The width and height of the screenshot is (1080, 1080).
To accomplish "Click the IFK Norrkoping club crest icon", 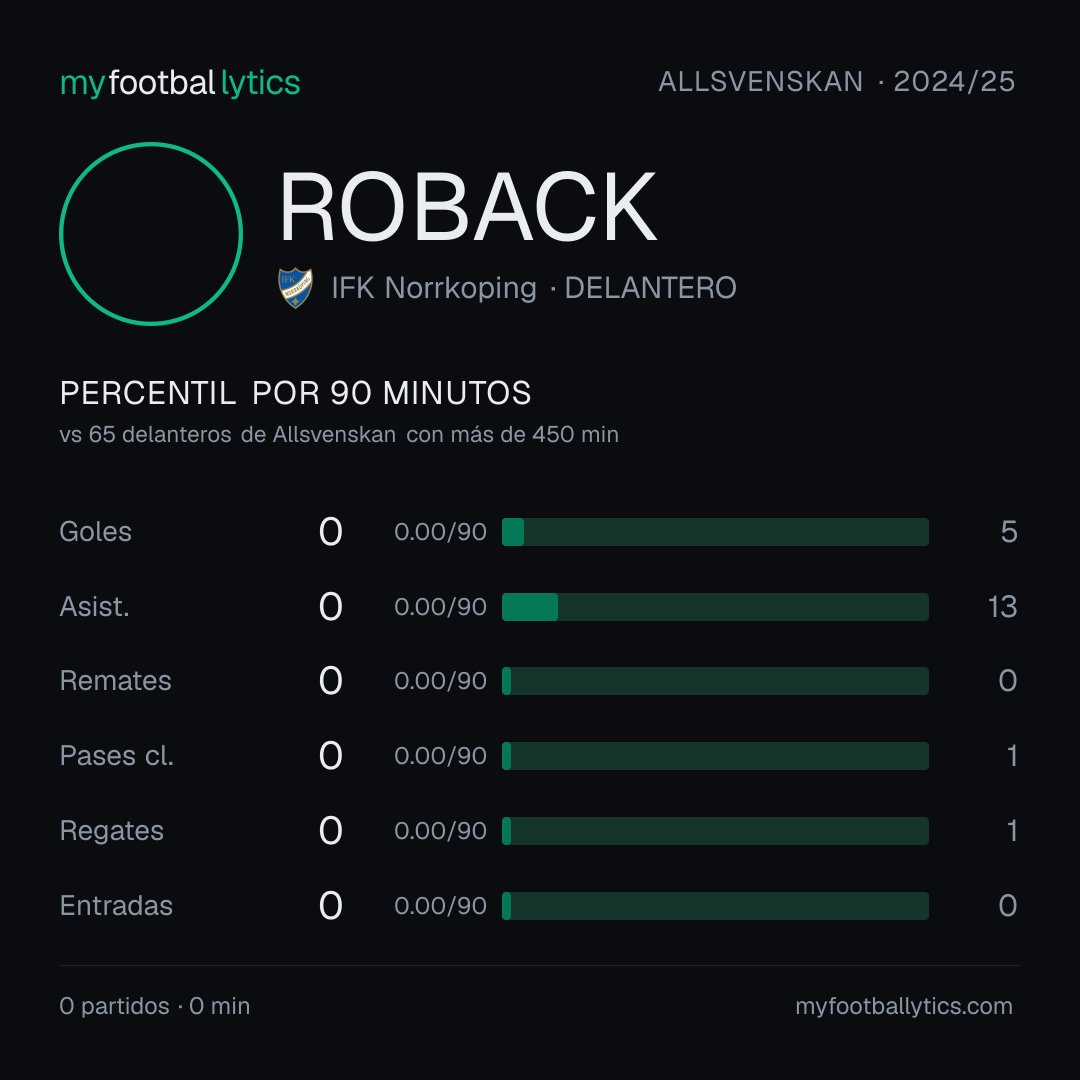I will point(295,288).
